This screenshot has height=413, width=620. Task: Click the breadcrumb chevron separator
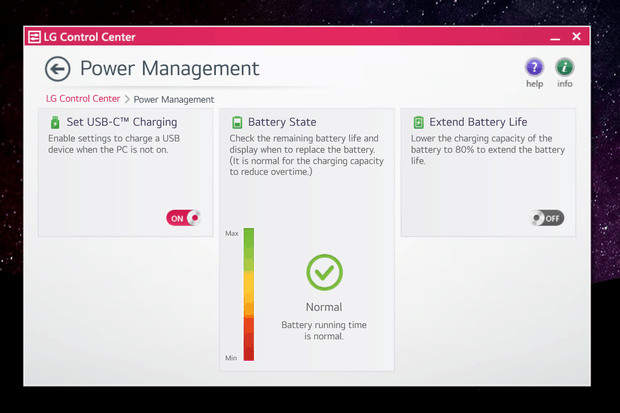127,99
